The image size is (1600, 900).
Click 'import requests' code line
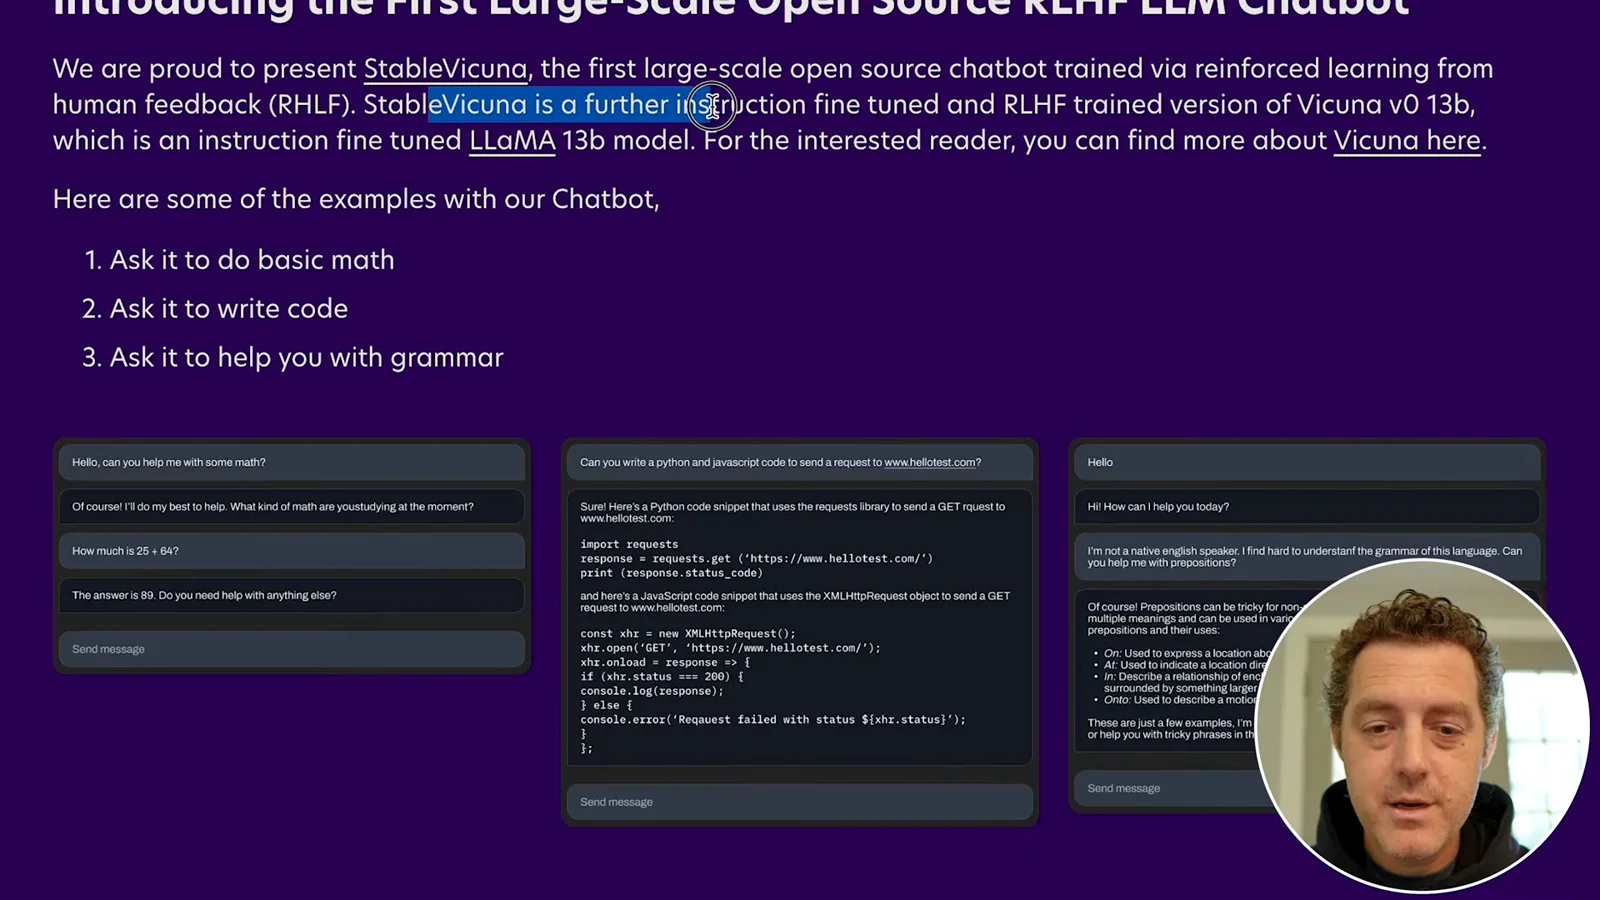click(x=629, y=544)
